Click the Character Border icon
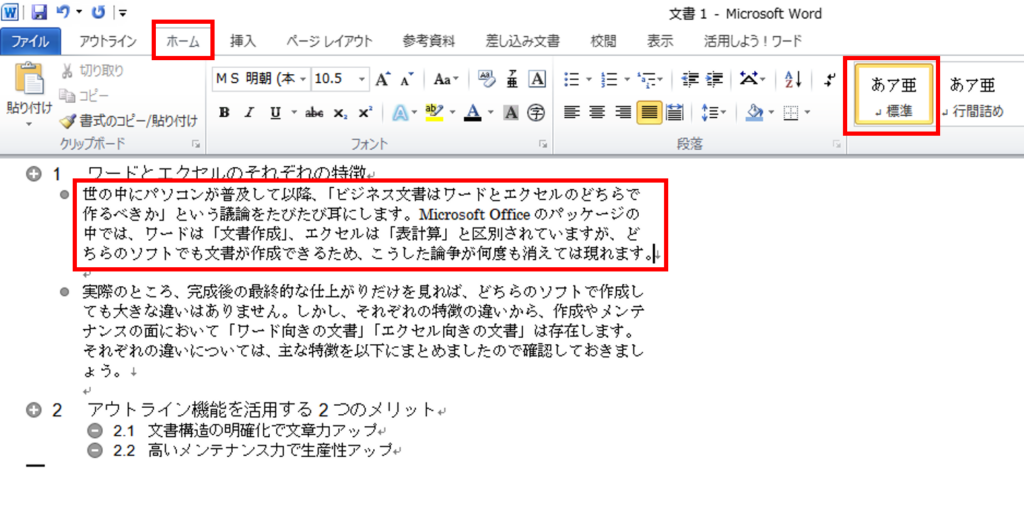The height and width of the screenshot is (517, 1024). 537,79
